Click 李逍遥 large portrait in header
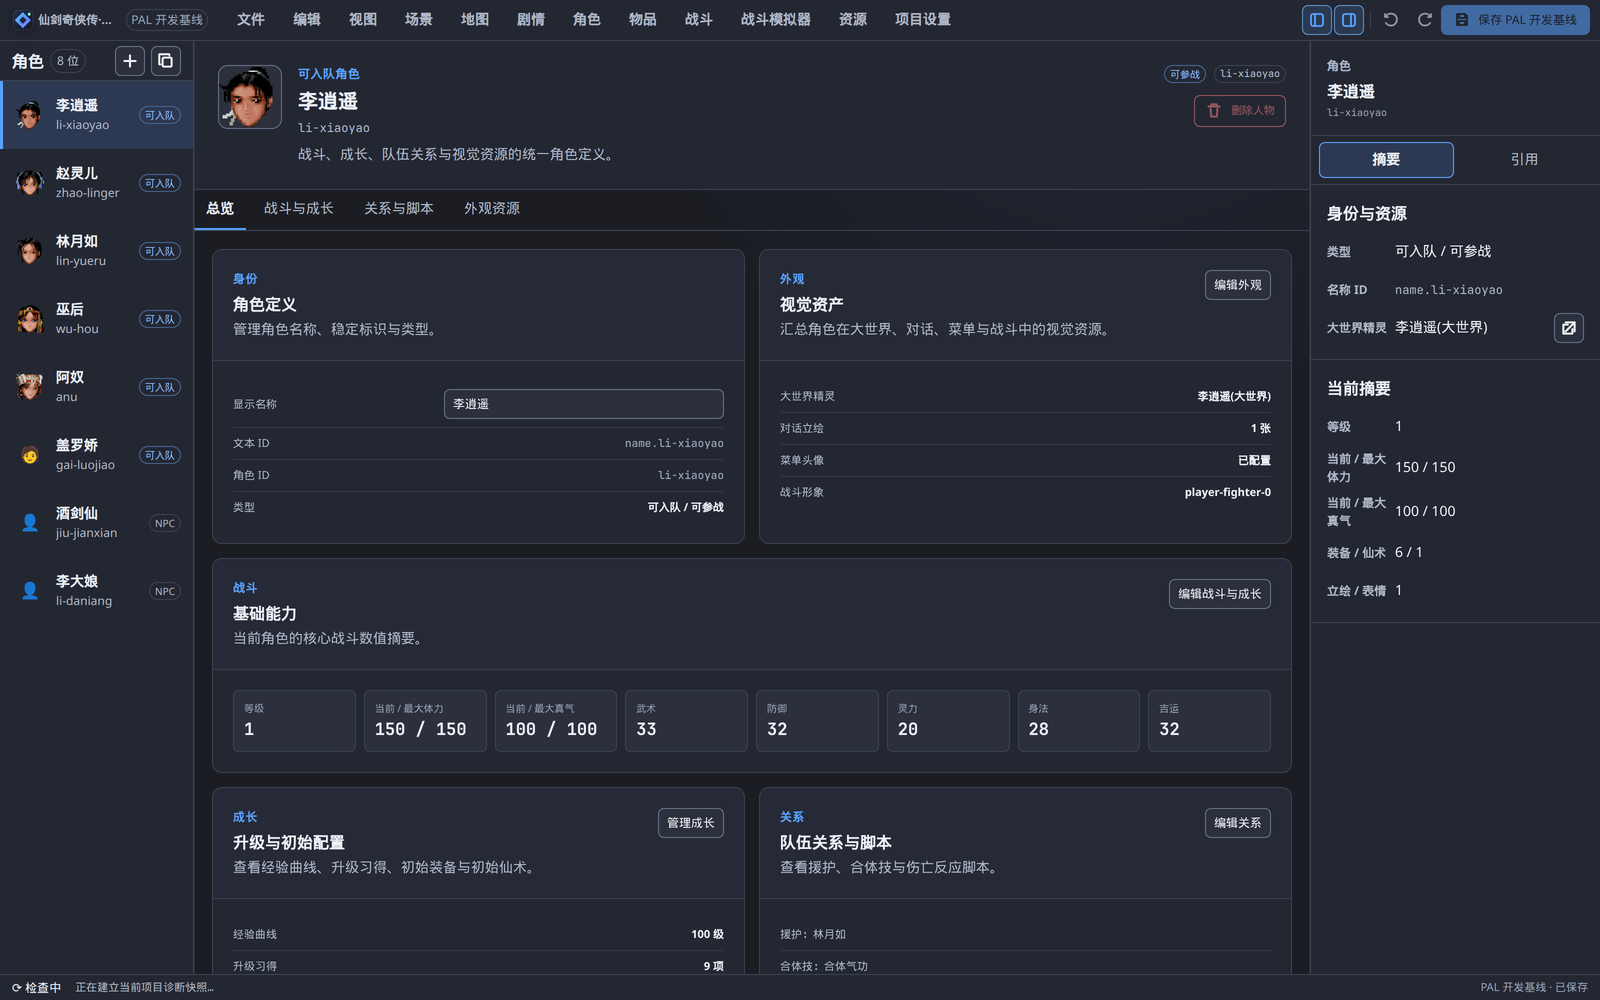The height and width of the screenshot is (1000, 1600). point(250,97)
